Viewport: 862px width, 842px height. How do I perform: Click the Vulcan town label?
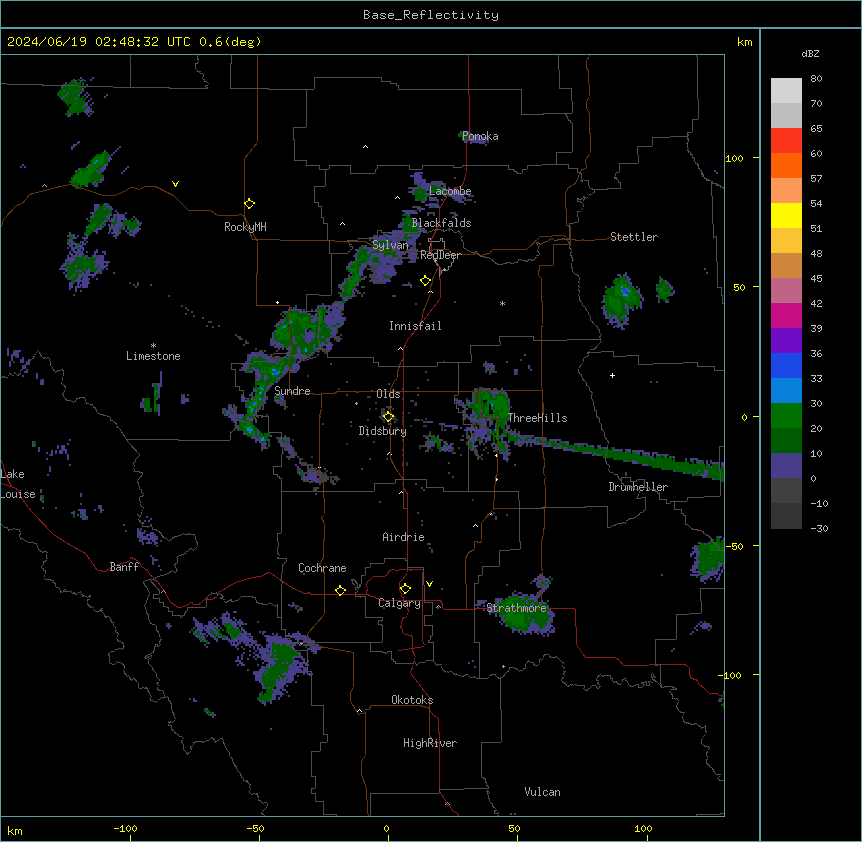tap(543, 792)
